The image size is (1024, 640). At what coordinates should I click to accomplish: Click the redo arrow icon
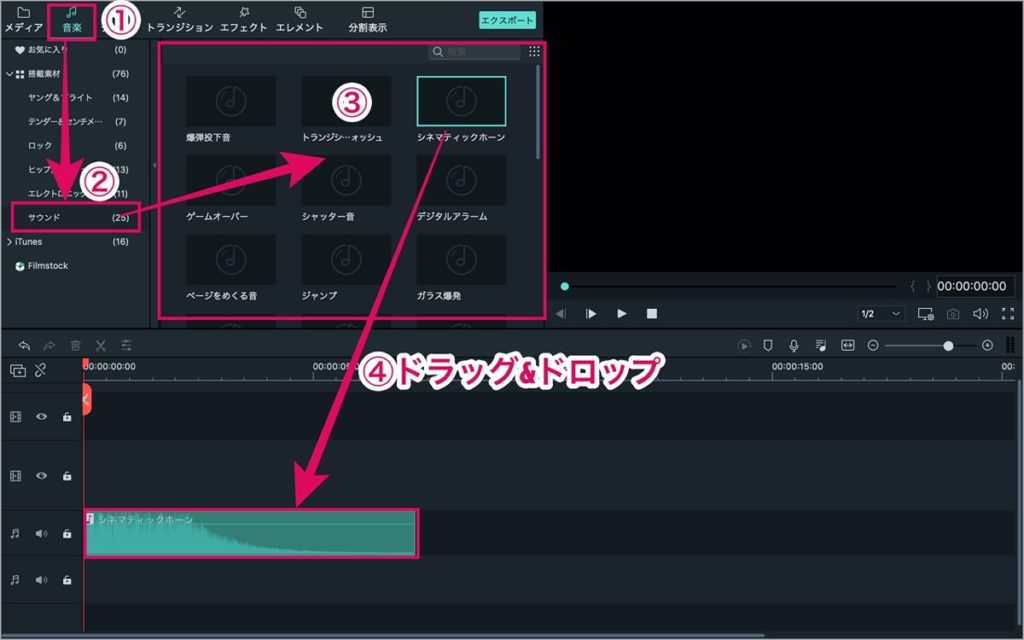pyautogui.click(x=49, y=345)
